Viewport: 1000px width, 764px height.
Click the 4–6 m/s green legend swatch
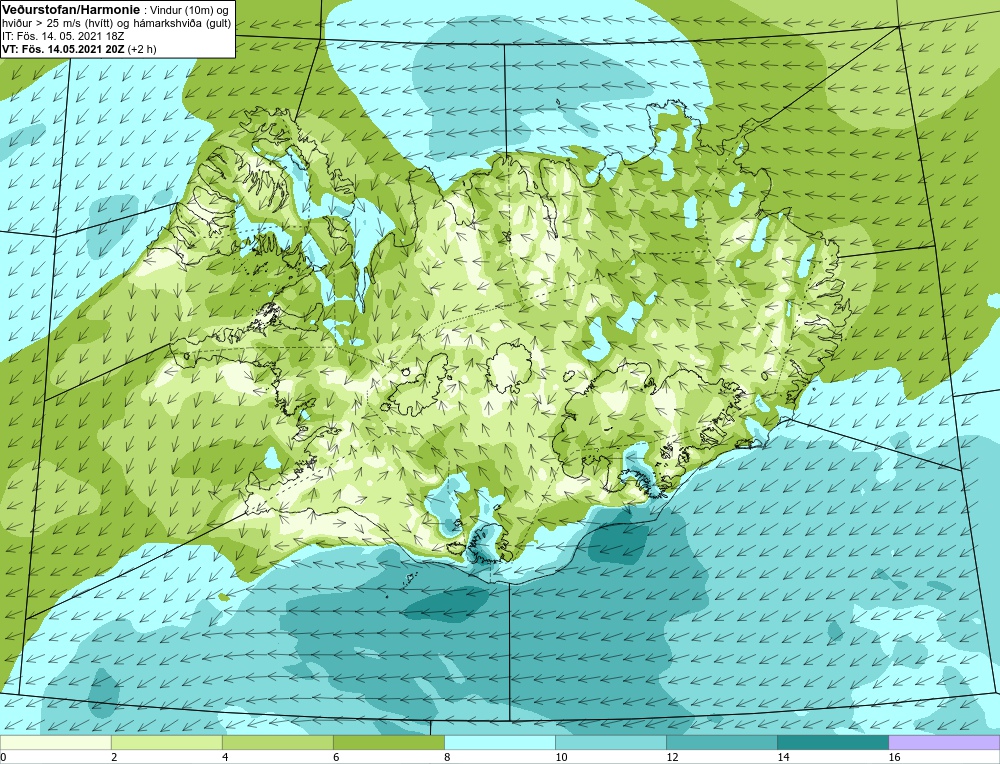(277, 743)
